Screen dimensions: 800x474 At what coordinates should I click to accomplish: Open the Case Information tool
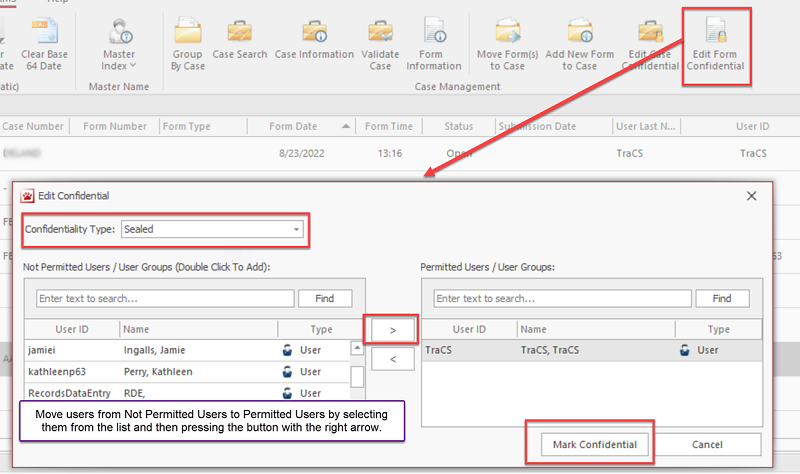[x=314, y=40]
